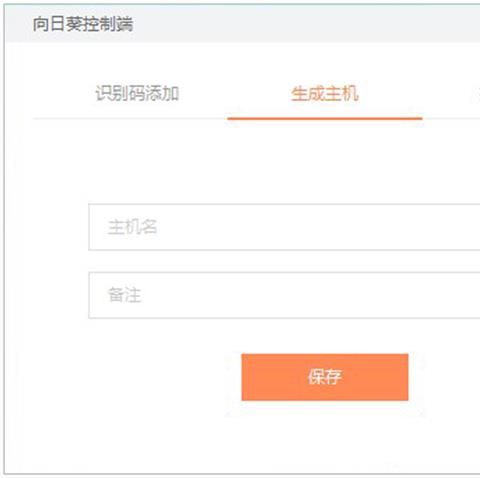480x478 pixels.
Task: Click the 主机名 input field
Action: tap(284, 227)
